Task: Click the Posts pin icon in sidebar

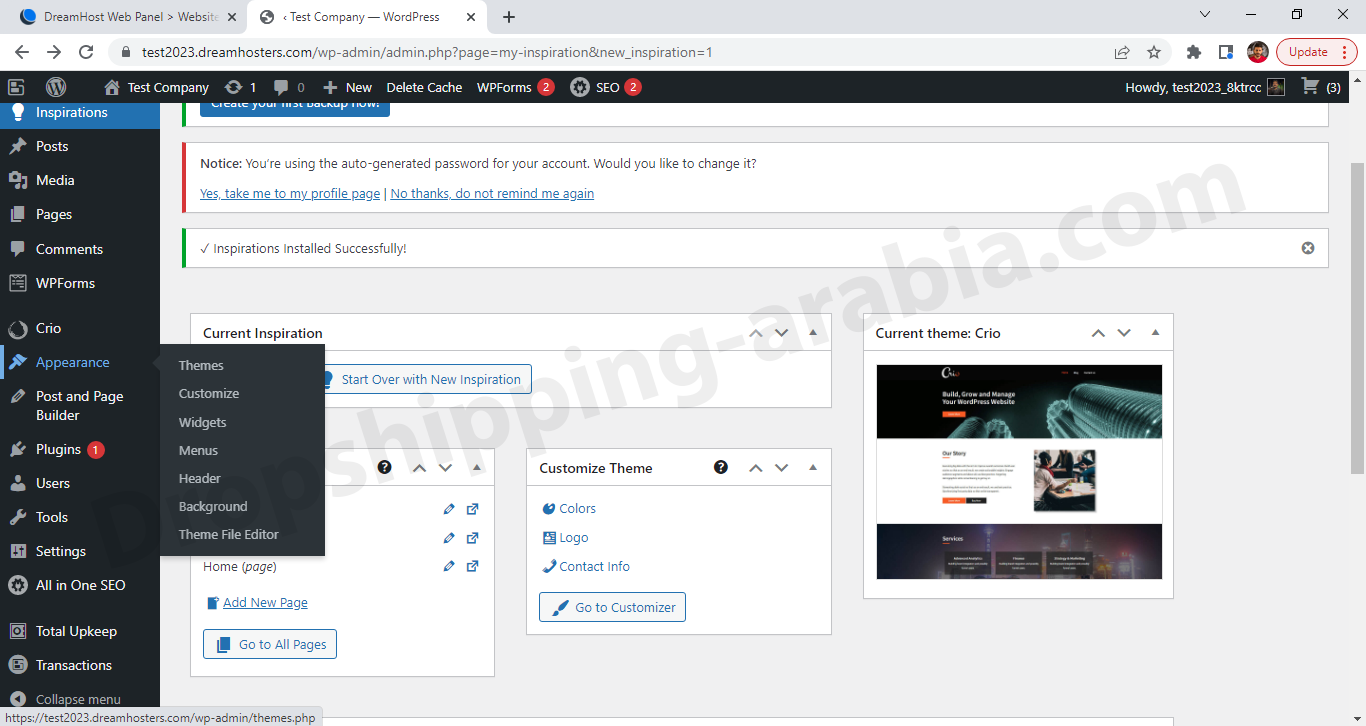Action: click(x=17, y=146)
